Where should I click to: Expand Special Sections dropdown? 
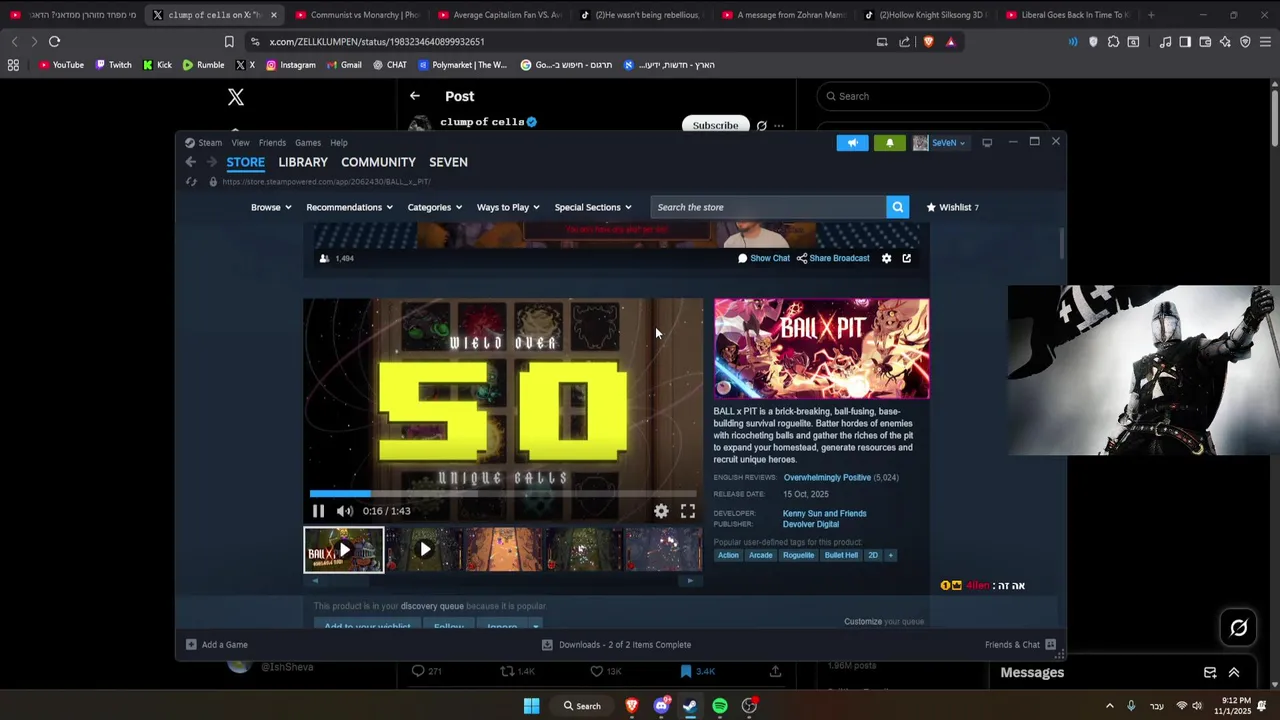click(593, 207)
